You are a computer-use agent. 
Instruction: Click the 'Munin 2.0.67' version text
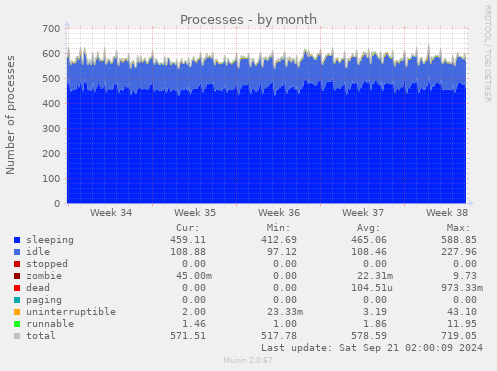[x=248, y=360]
